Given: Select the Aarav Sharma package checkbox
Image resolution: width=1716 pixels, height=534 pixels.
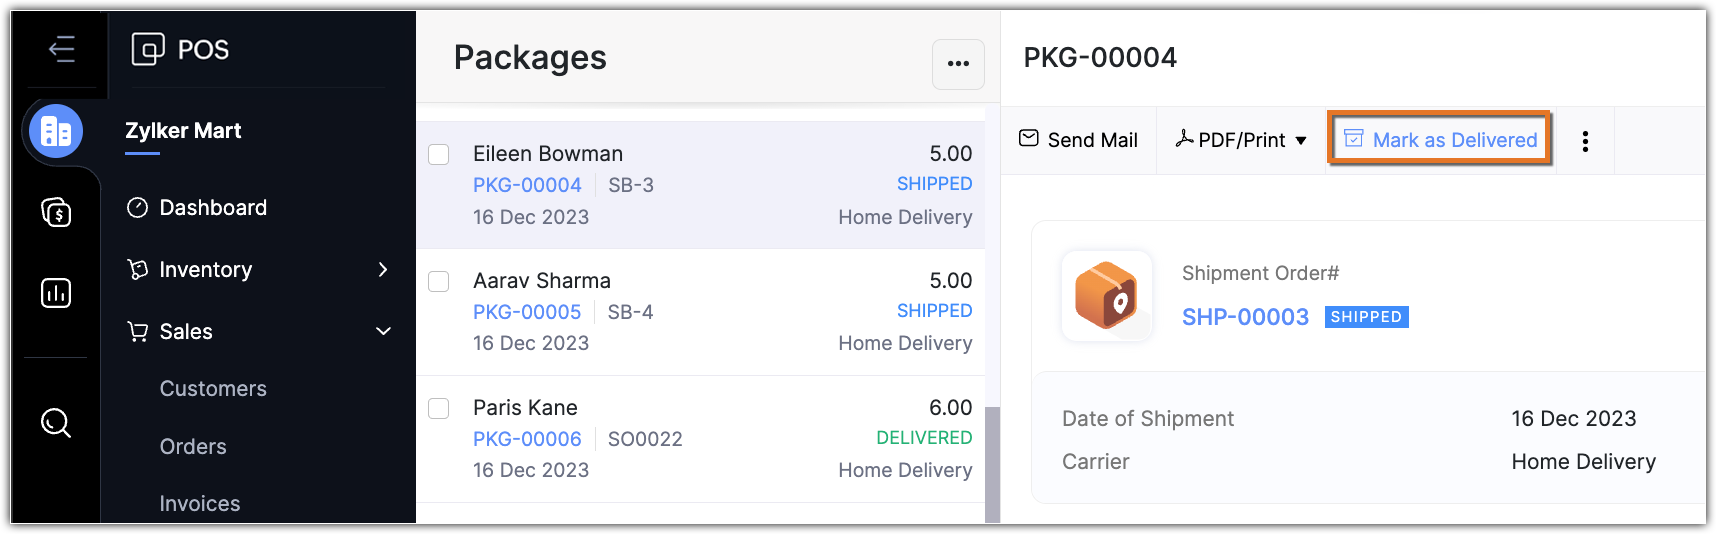Looking at the screenshot, I should (x=438, y=281).
